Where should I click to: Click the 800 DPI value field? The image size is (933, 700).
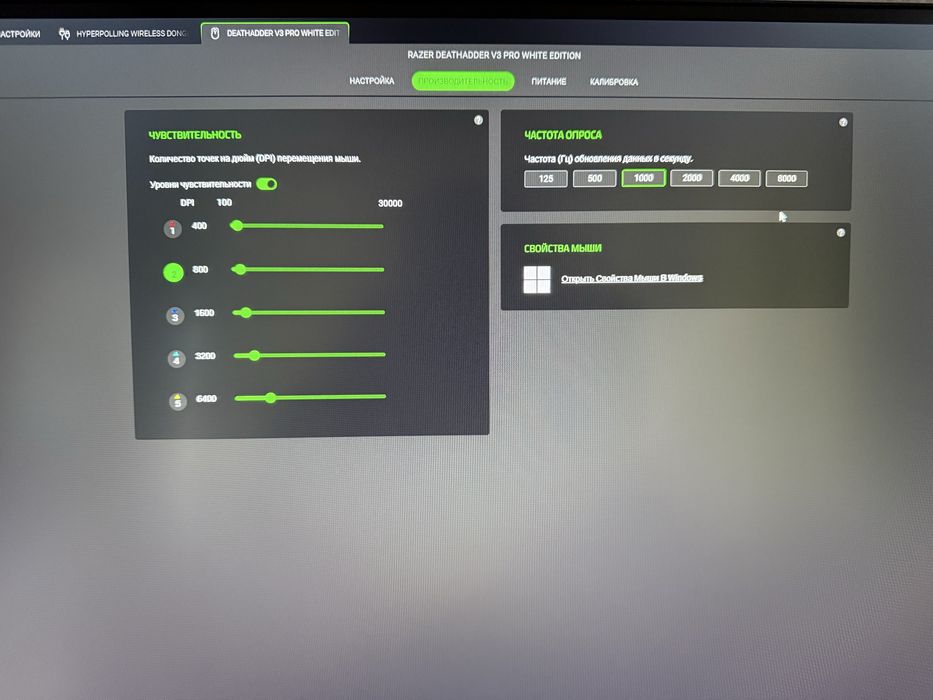coord(201,269)
